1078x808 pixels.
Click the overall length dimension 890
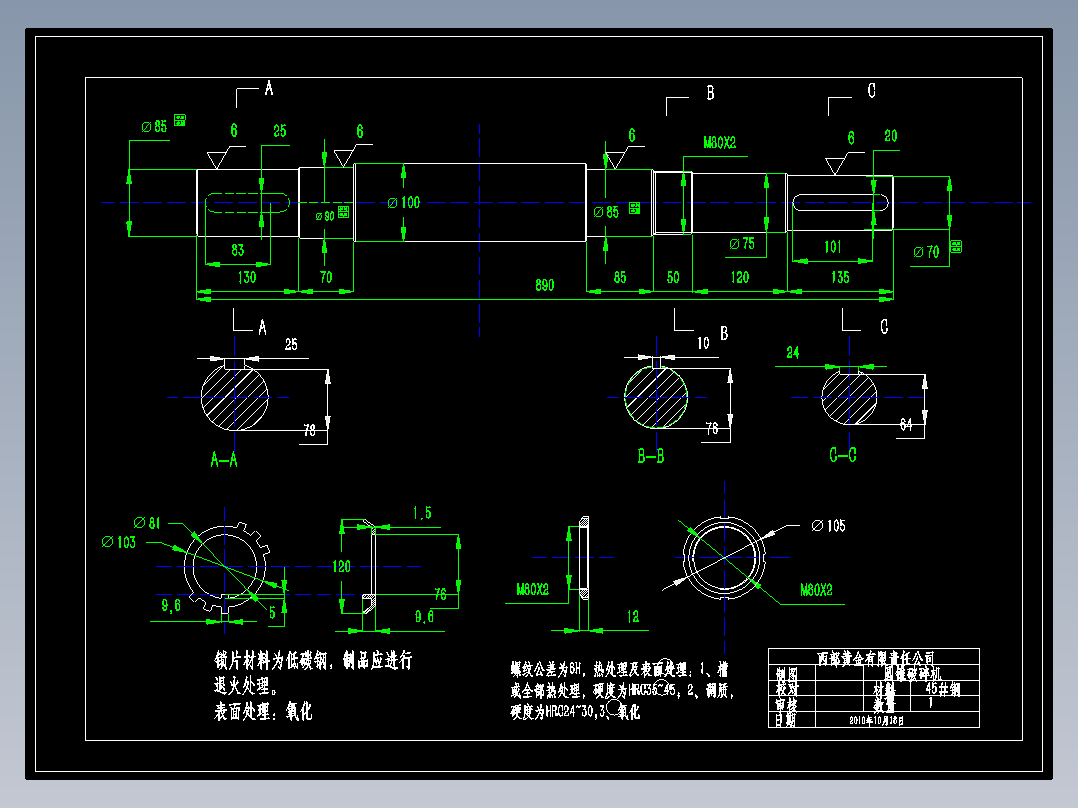pos(544,285)
